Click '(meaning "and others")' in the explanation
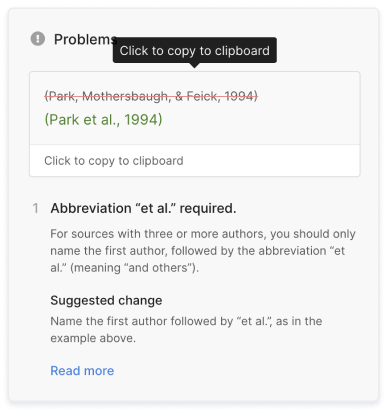The height and width of the screenshot is (413, 391). 134,268
